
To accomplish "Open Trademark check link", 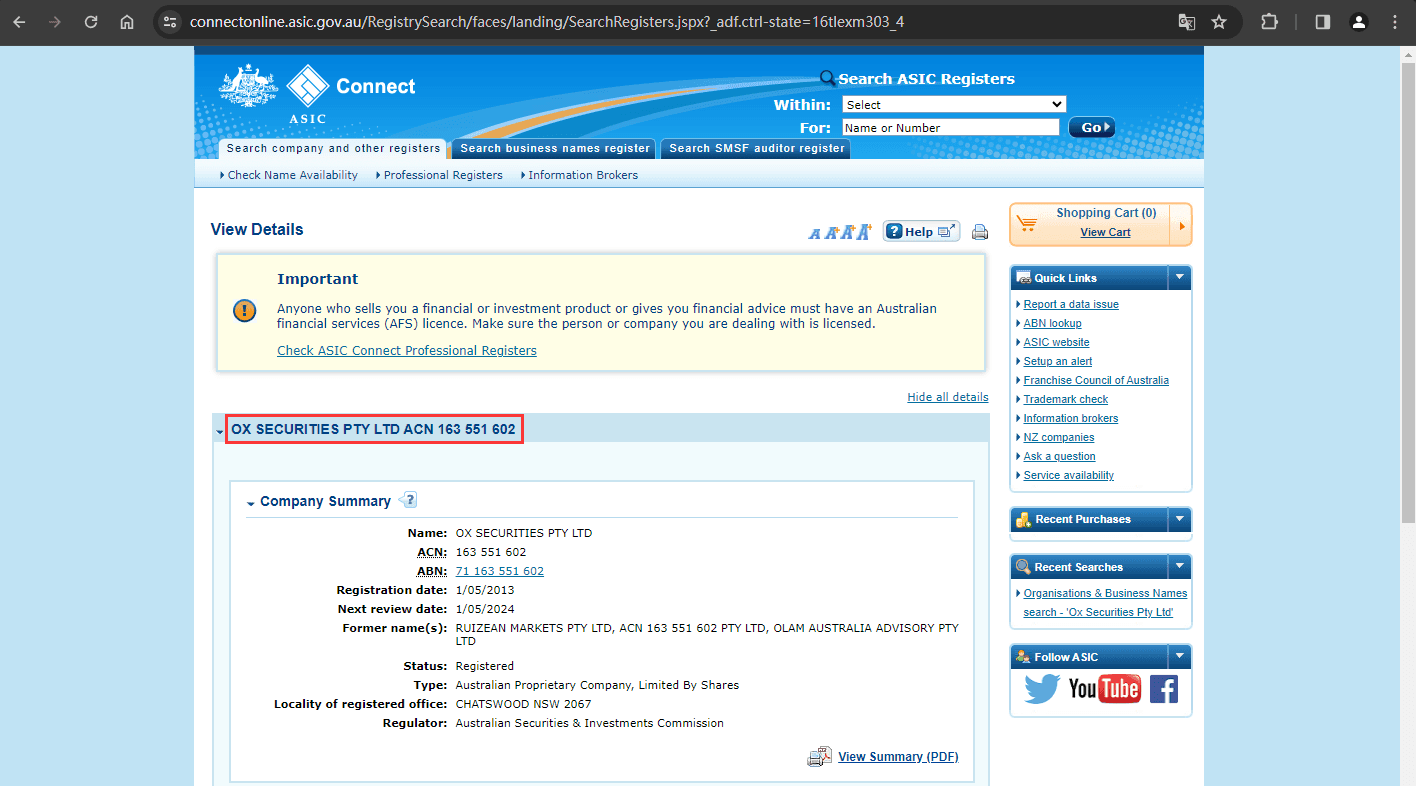I will coord(1066,399).
